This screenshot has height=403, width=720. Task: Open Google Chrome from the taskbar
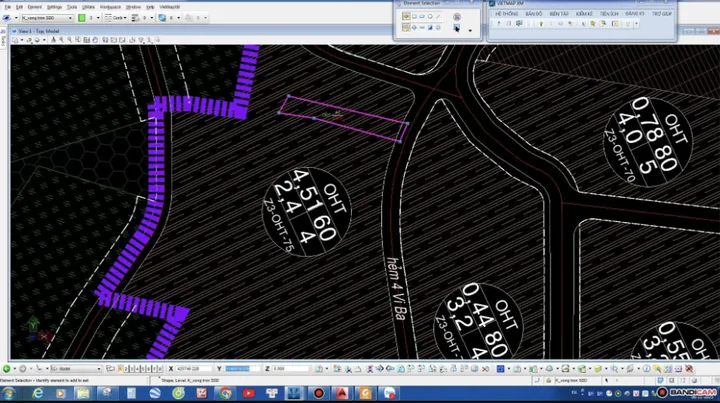(225, 393)
